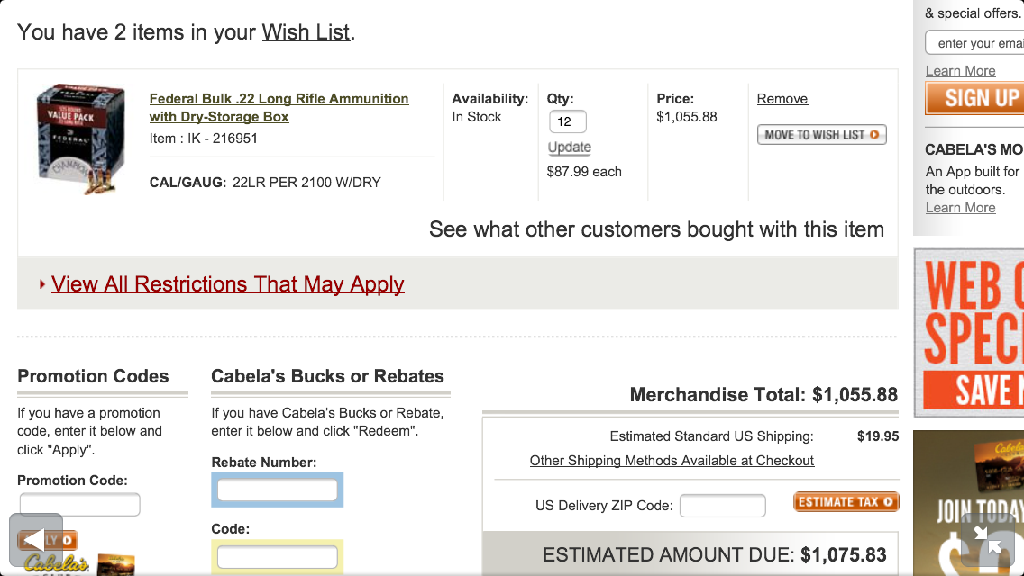Remove the ammunition item from cart
Viewport: 1024px width, 576px height.
[x=782, y=99]
